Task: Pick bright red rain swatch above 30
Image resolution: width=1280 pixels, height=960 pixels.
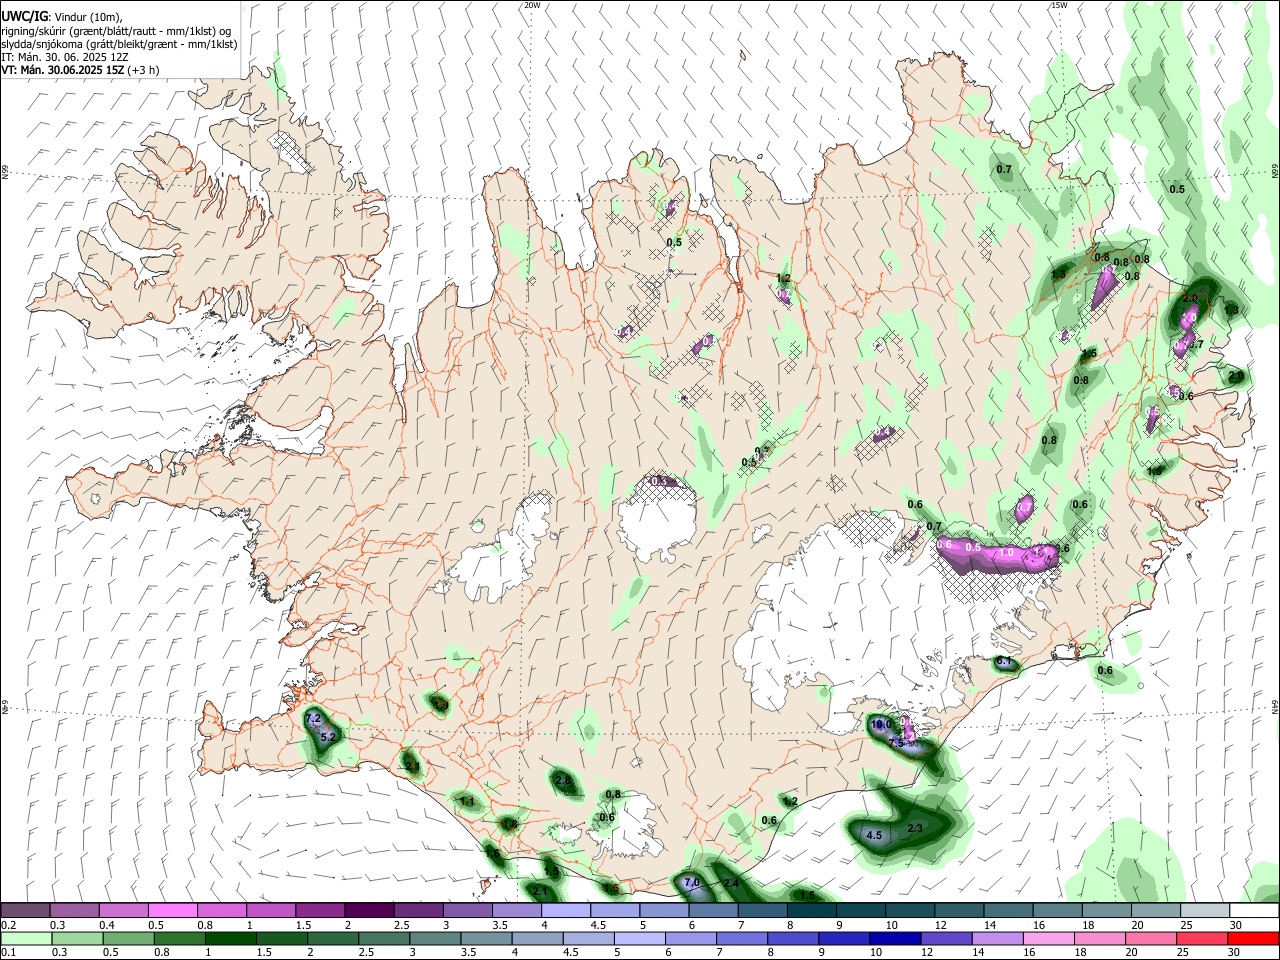Action: click(1252, 939)
